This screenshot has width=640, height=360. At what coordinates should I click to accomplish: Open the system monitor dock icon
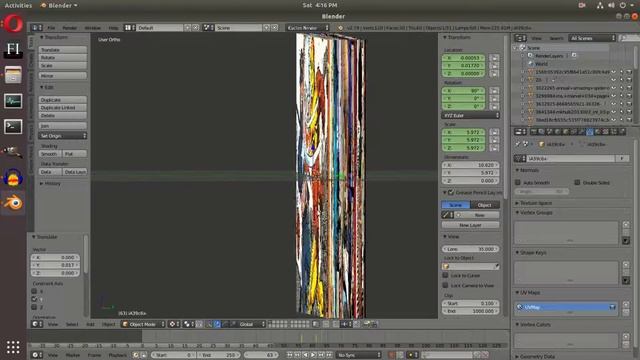[13, 101]
